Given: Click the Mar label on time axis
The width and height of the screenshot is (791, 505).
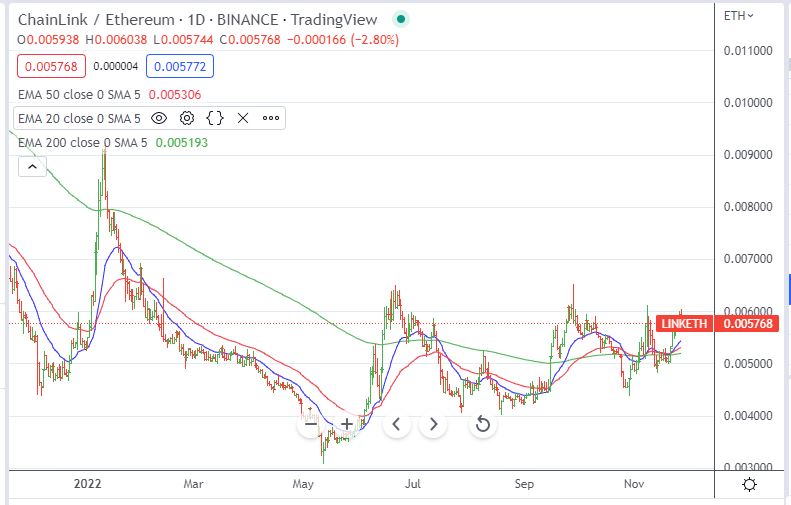Looking at the screenshot, I should pyautogui.click(x=193, y=484).
